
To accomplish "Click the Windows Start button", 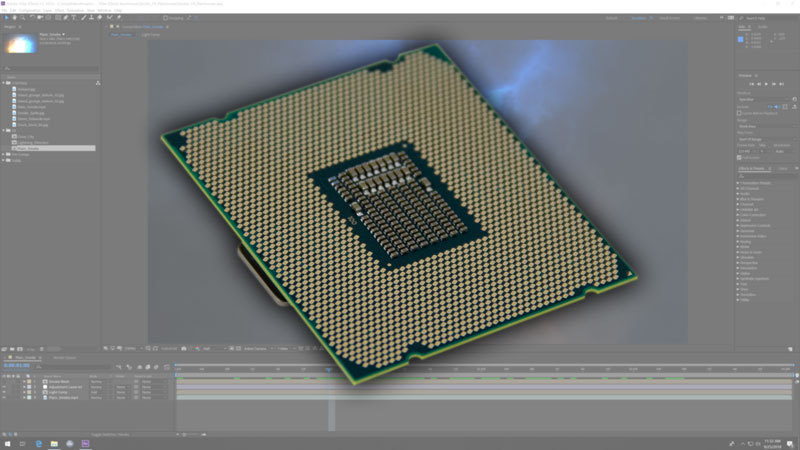I will [7, 442].
